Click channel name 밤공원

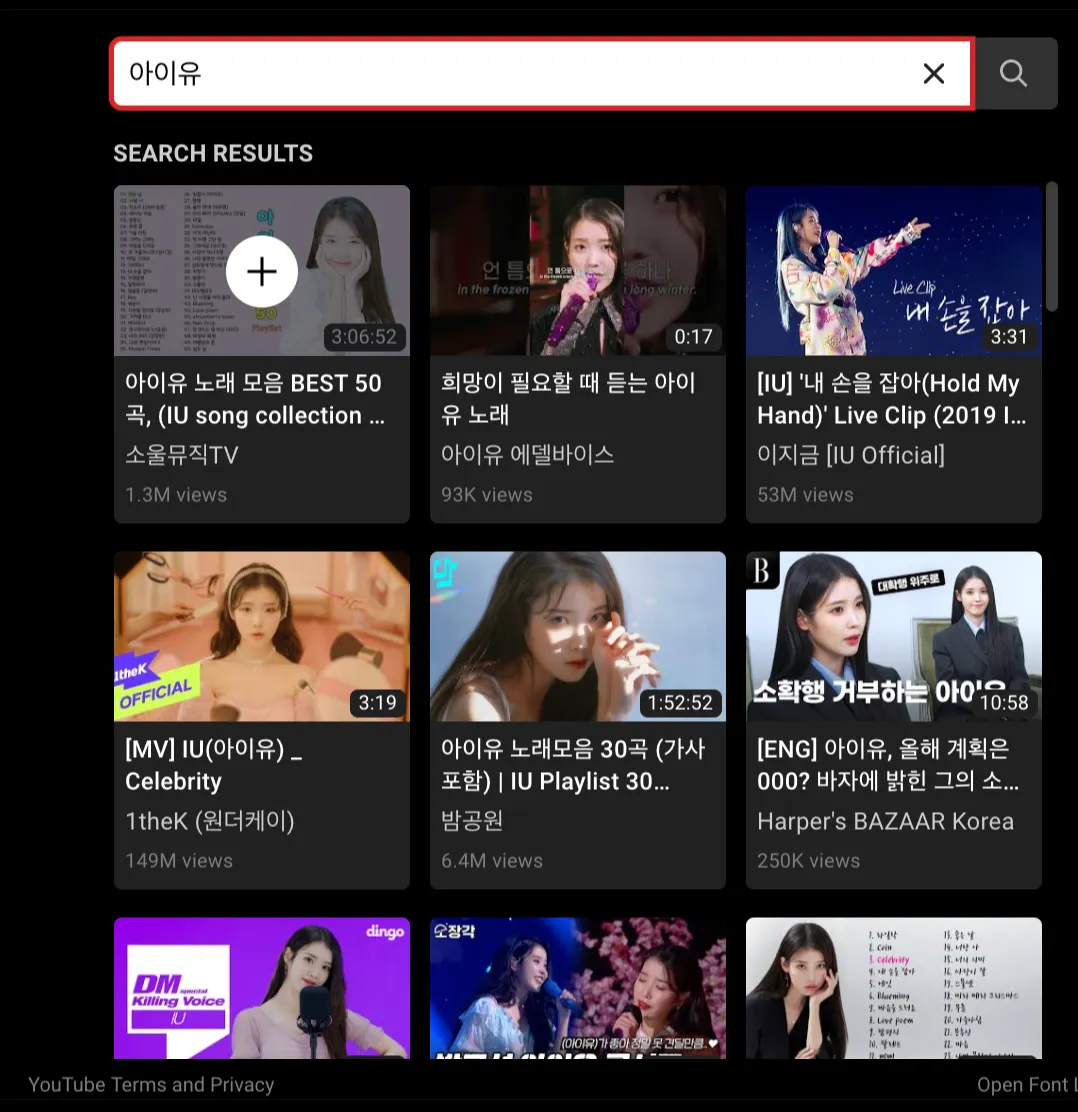point(472,821)
